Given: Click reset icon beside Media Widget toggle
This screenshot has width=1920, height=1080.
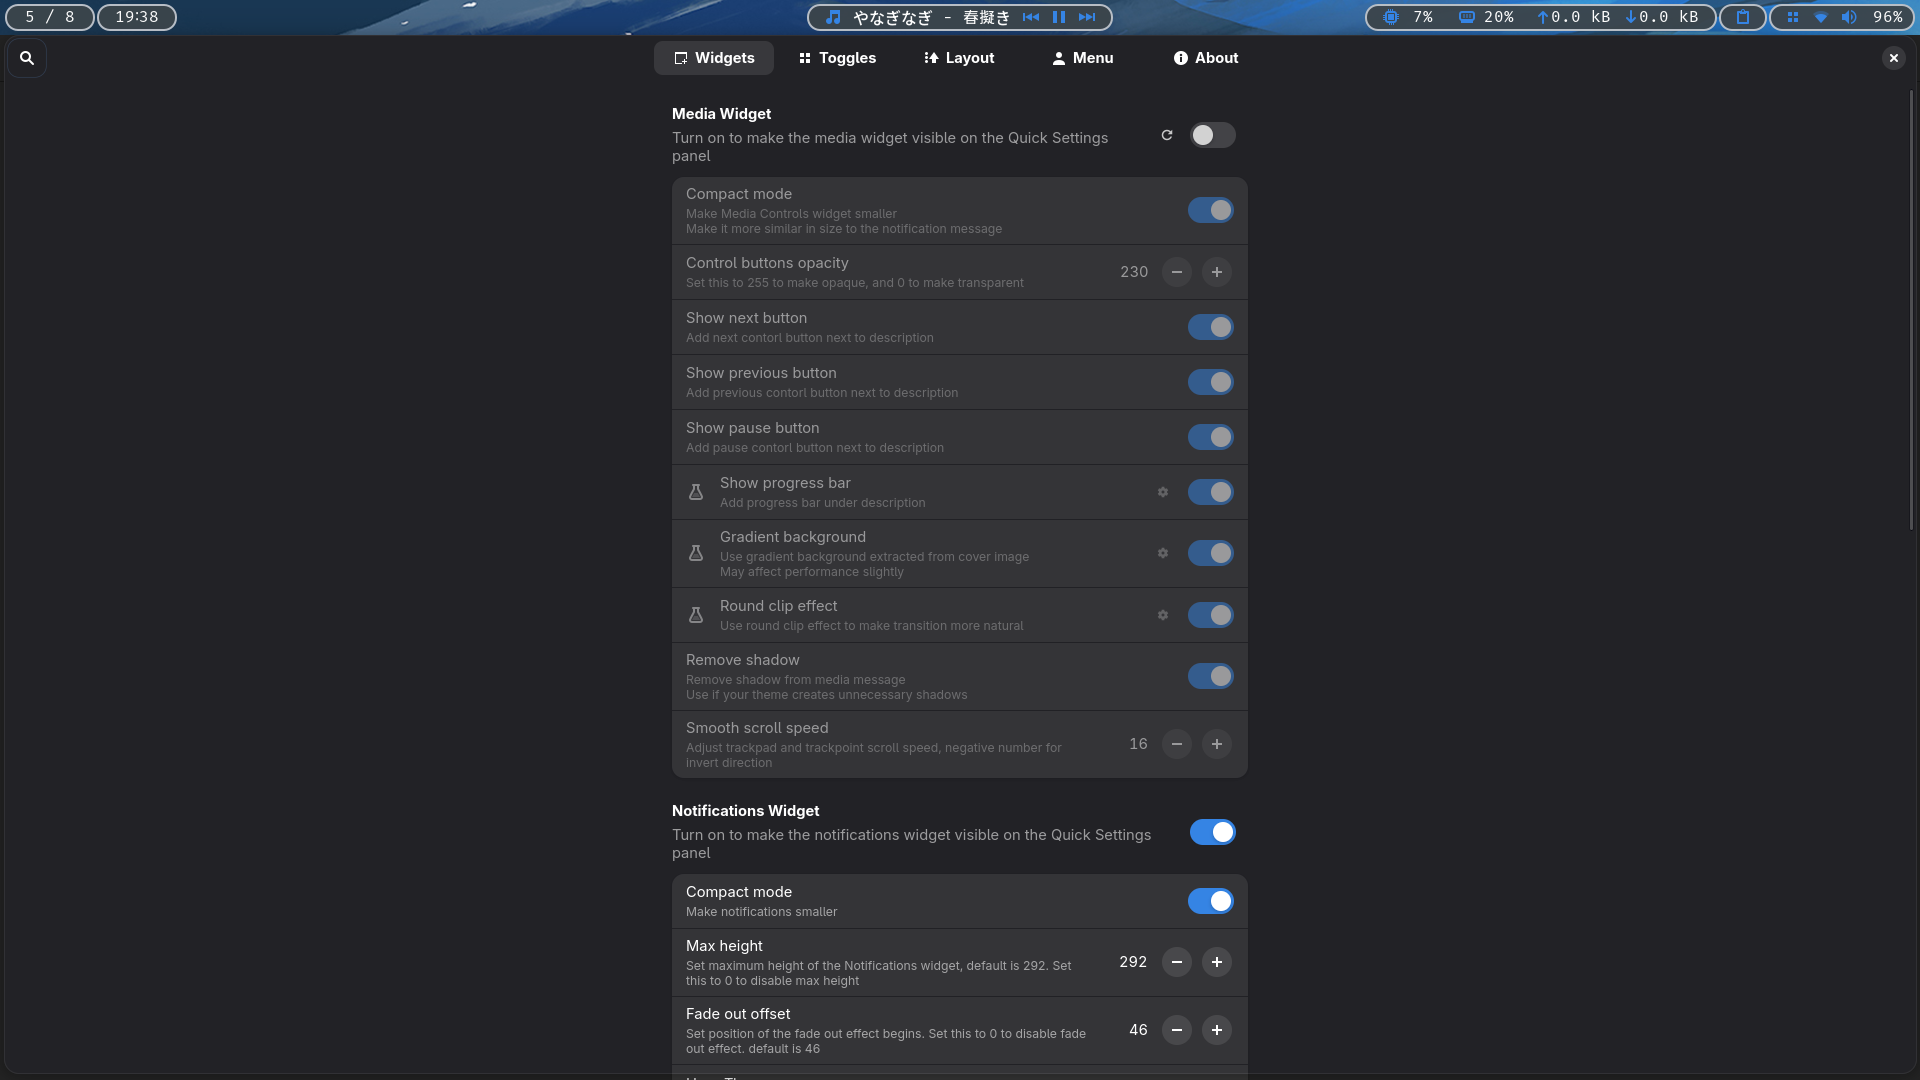Looking at the screenshot, I should click(x=1166, y=135).
